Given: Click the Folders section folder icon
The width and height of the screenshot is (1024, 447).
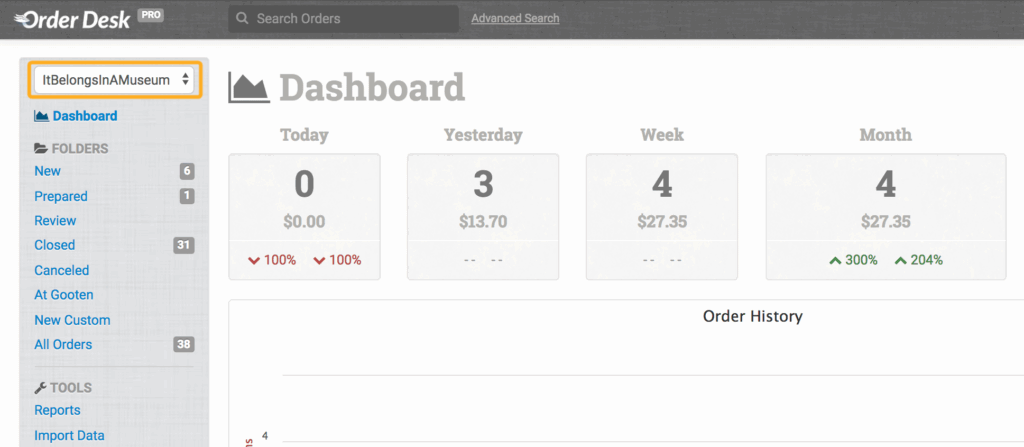Looking at the screenshot, I should point(41,149).
